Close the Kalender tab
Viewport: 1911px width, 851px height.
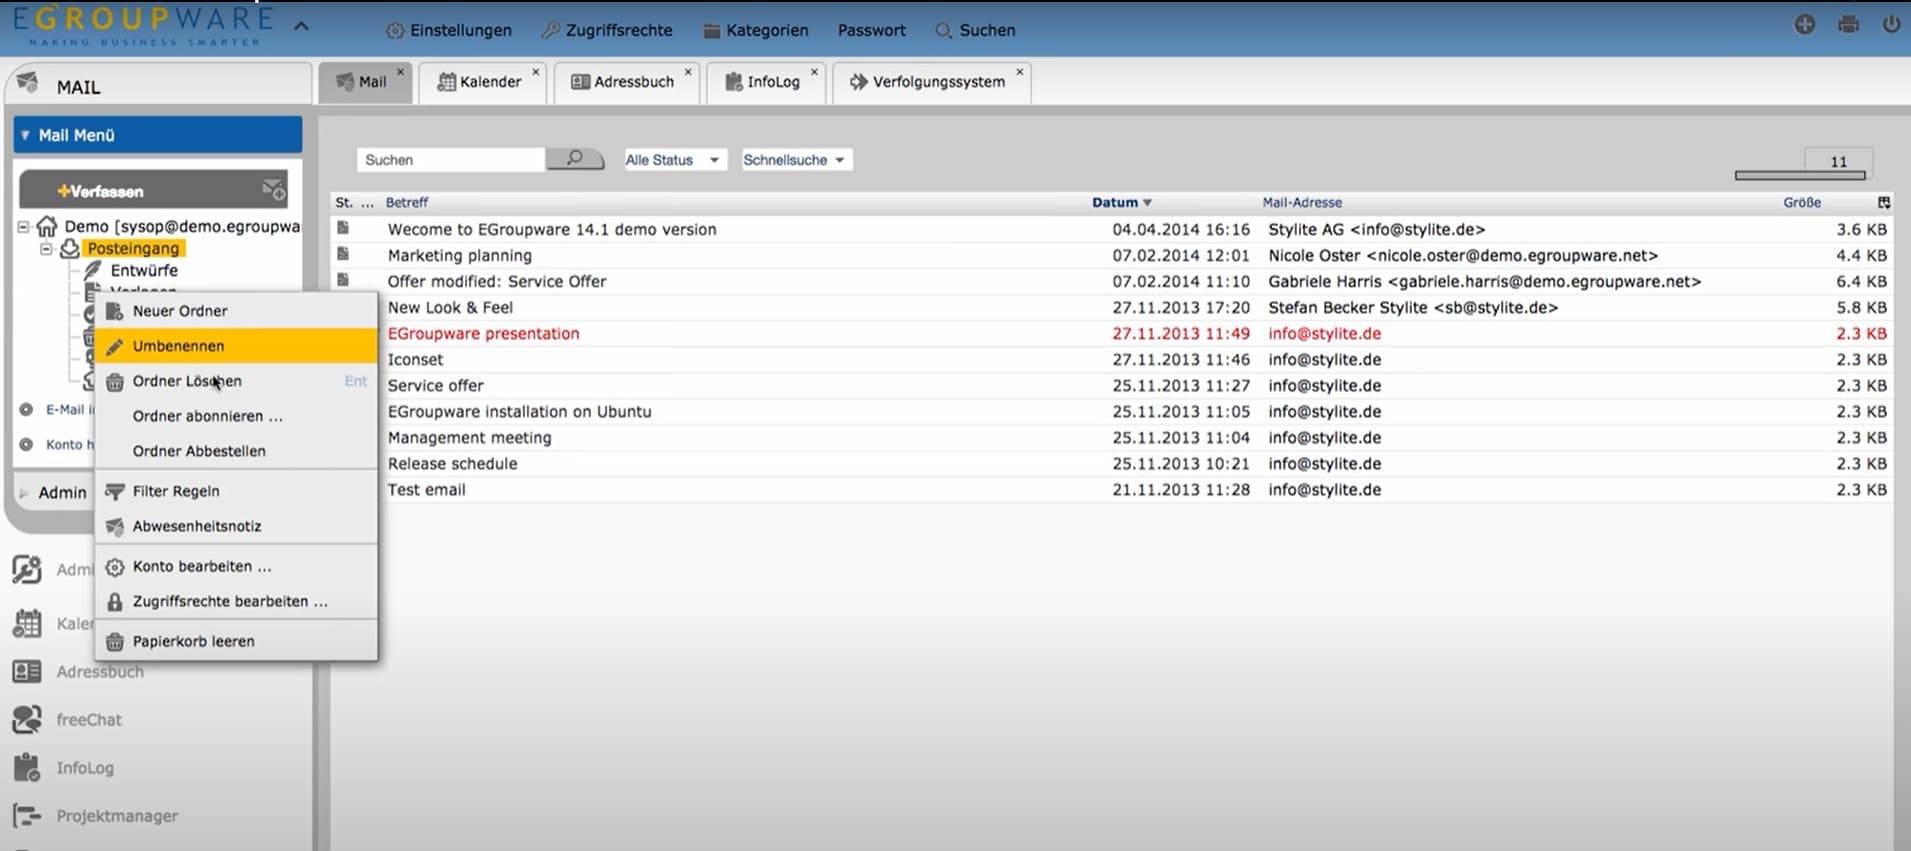535,72
